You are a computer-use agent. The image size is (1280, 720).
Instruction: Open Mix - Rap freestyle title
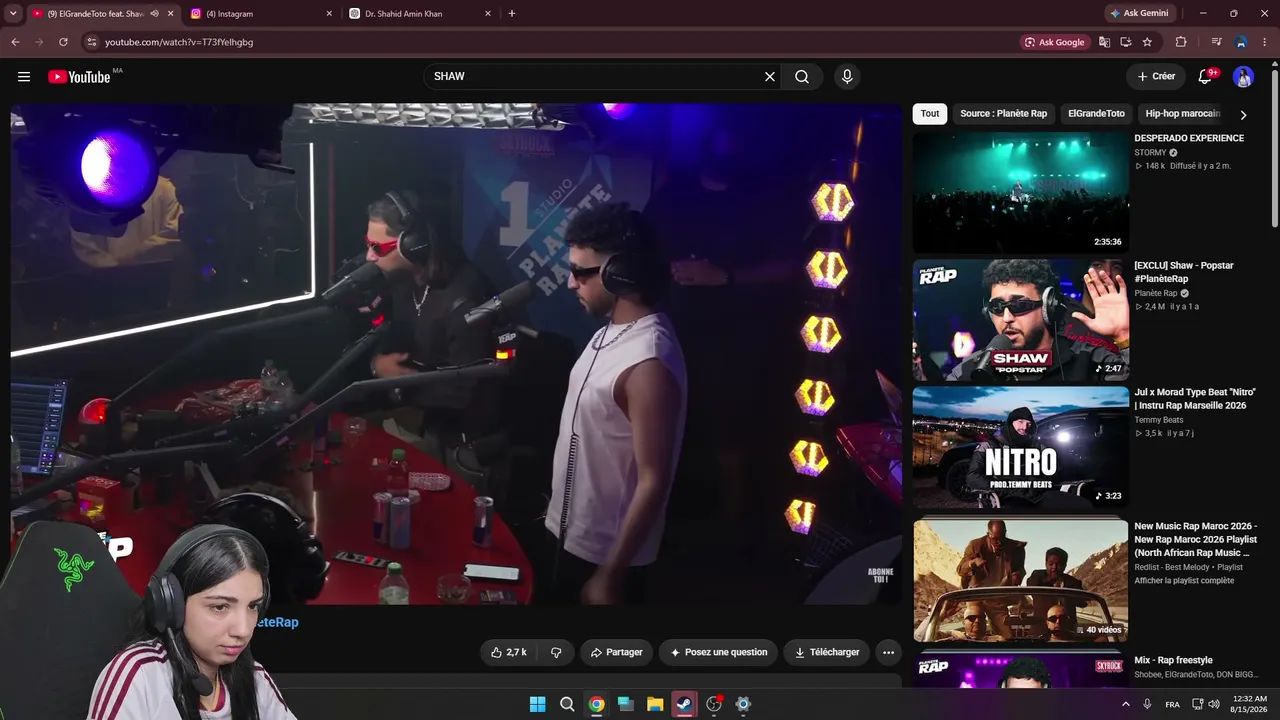(1173, 660)
